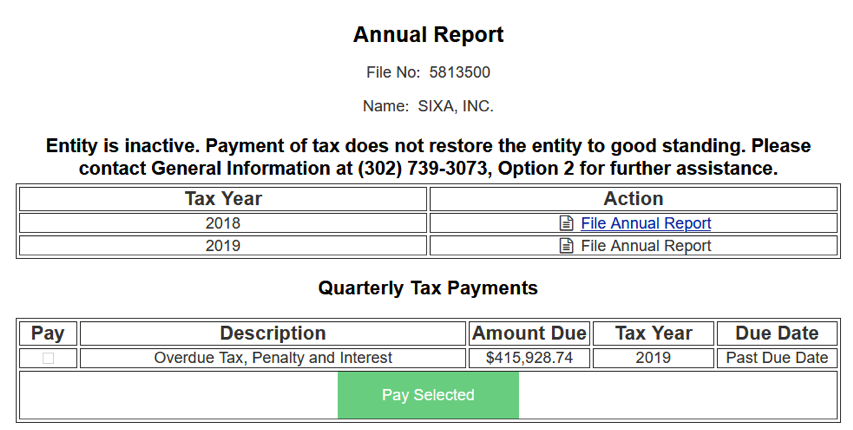
Task: Click the Annual Report page heading
Action: [x=428, y=35]
